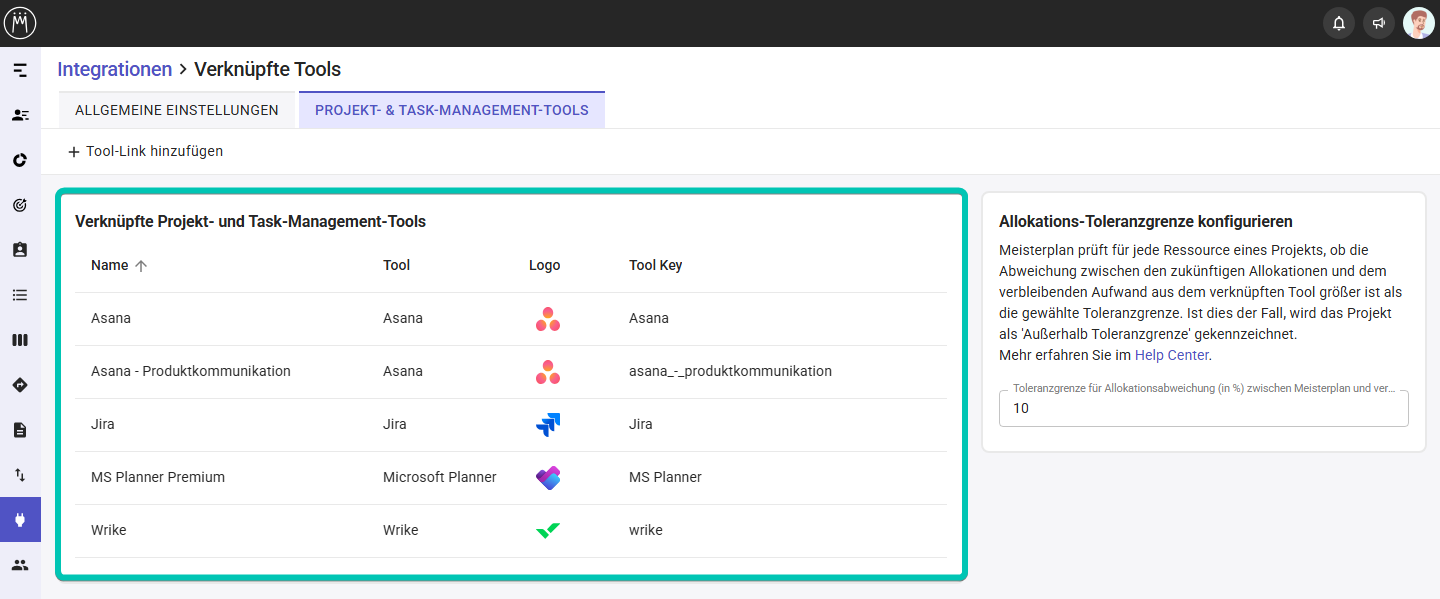Open your profile avatar menu

click(x=1419, y=22)
